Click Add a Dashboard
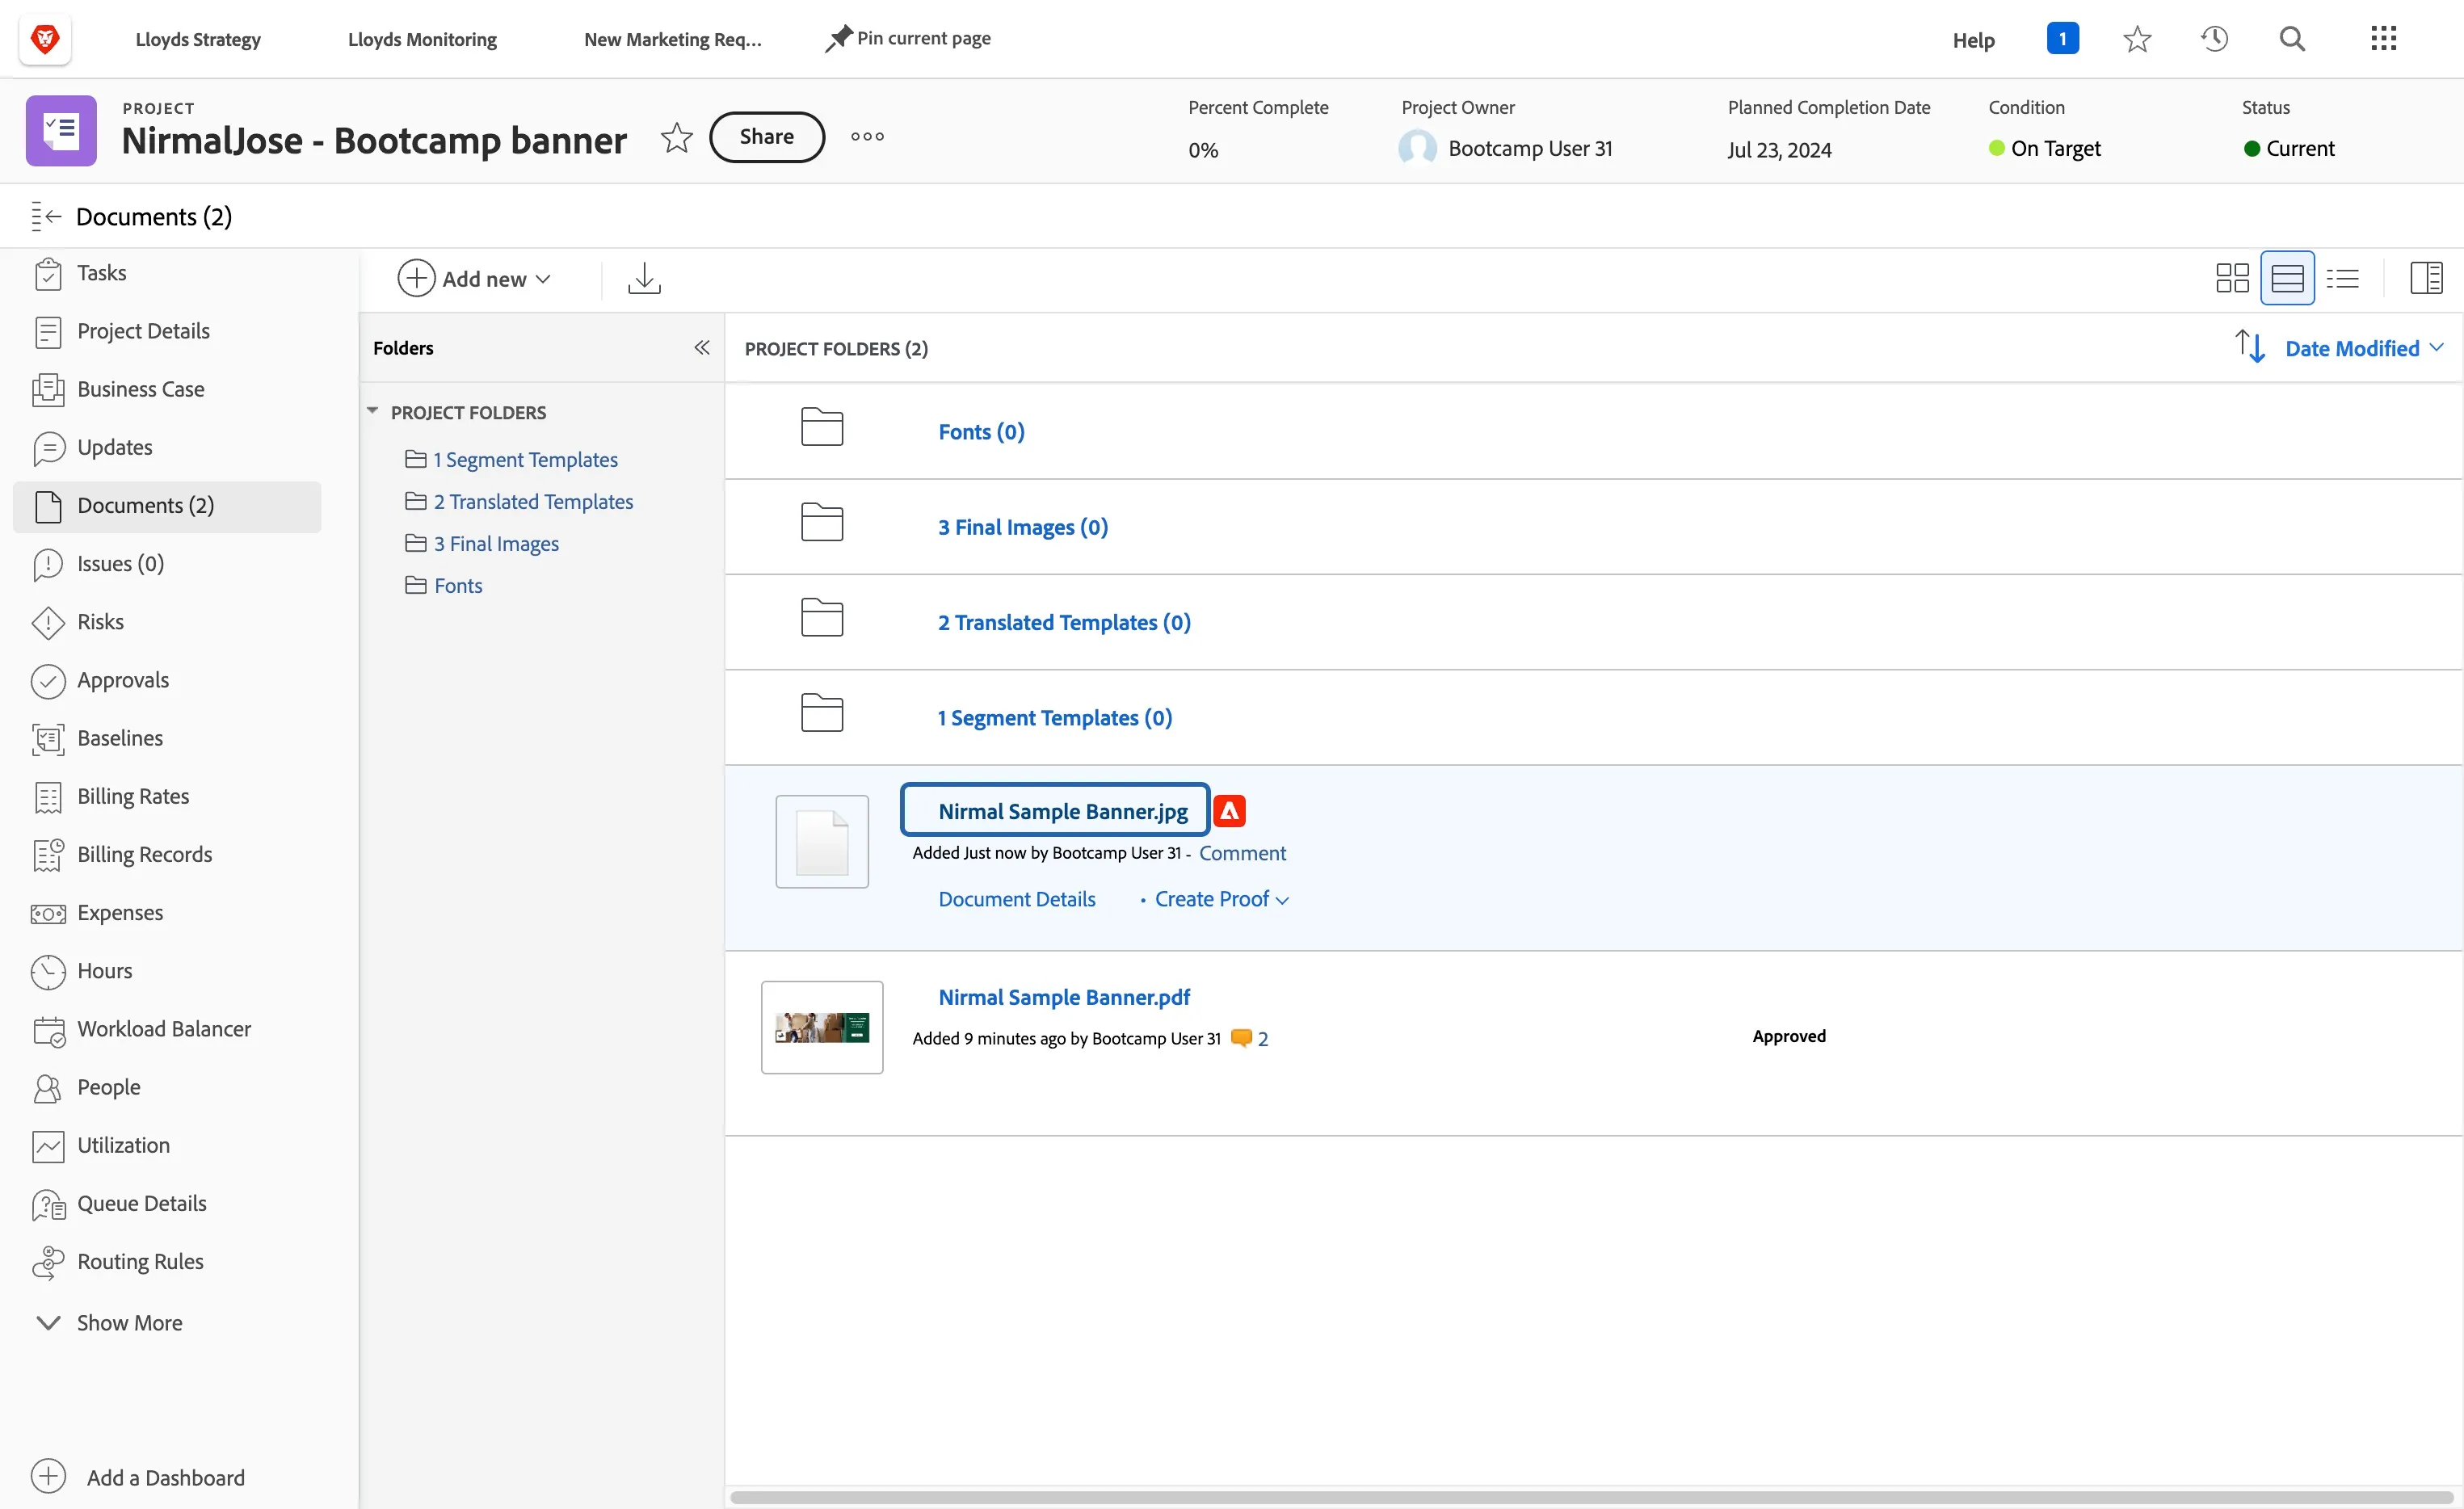2464x1509 pixels. pos(138,1477)
